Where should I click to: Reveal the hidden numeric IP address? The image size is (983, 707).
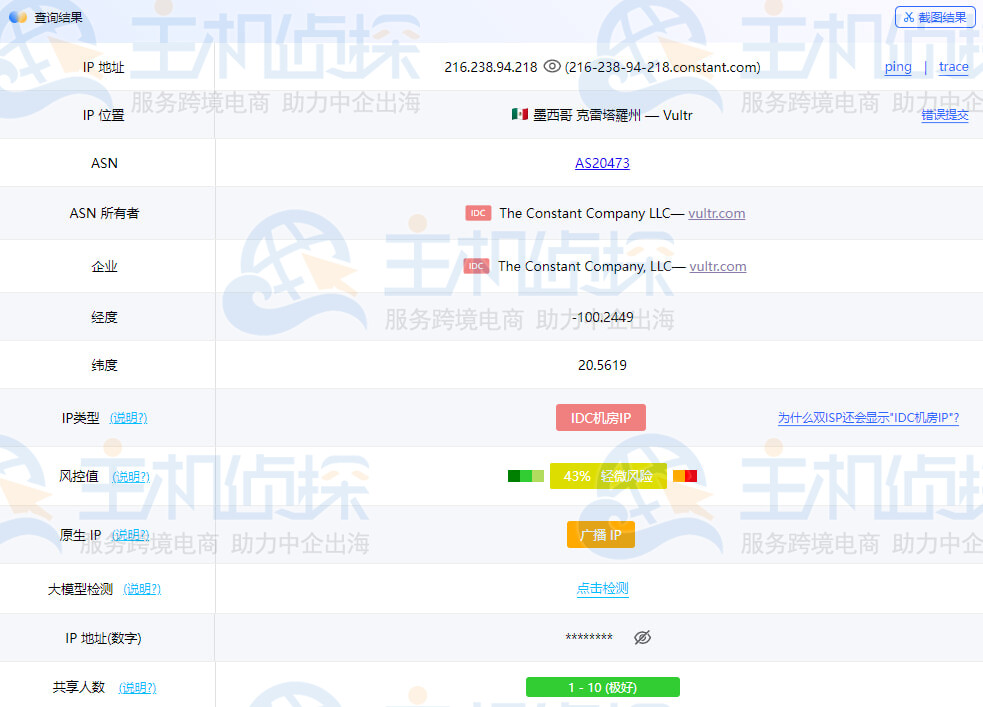tap(643, 637)
